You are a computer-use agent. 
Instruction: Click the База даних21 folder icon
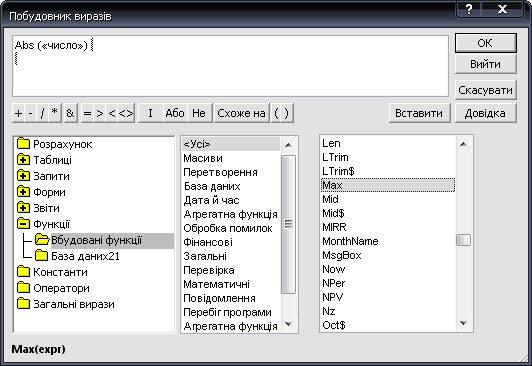tap(41, 256)
